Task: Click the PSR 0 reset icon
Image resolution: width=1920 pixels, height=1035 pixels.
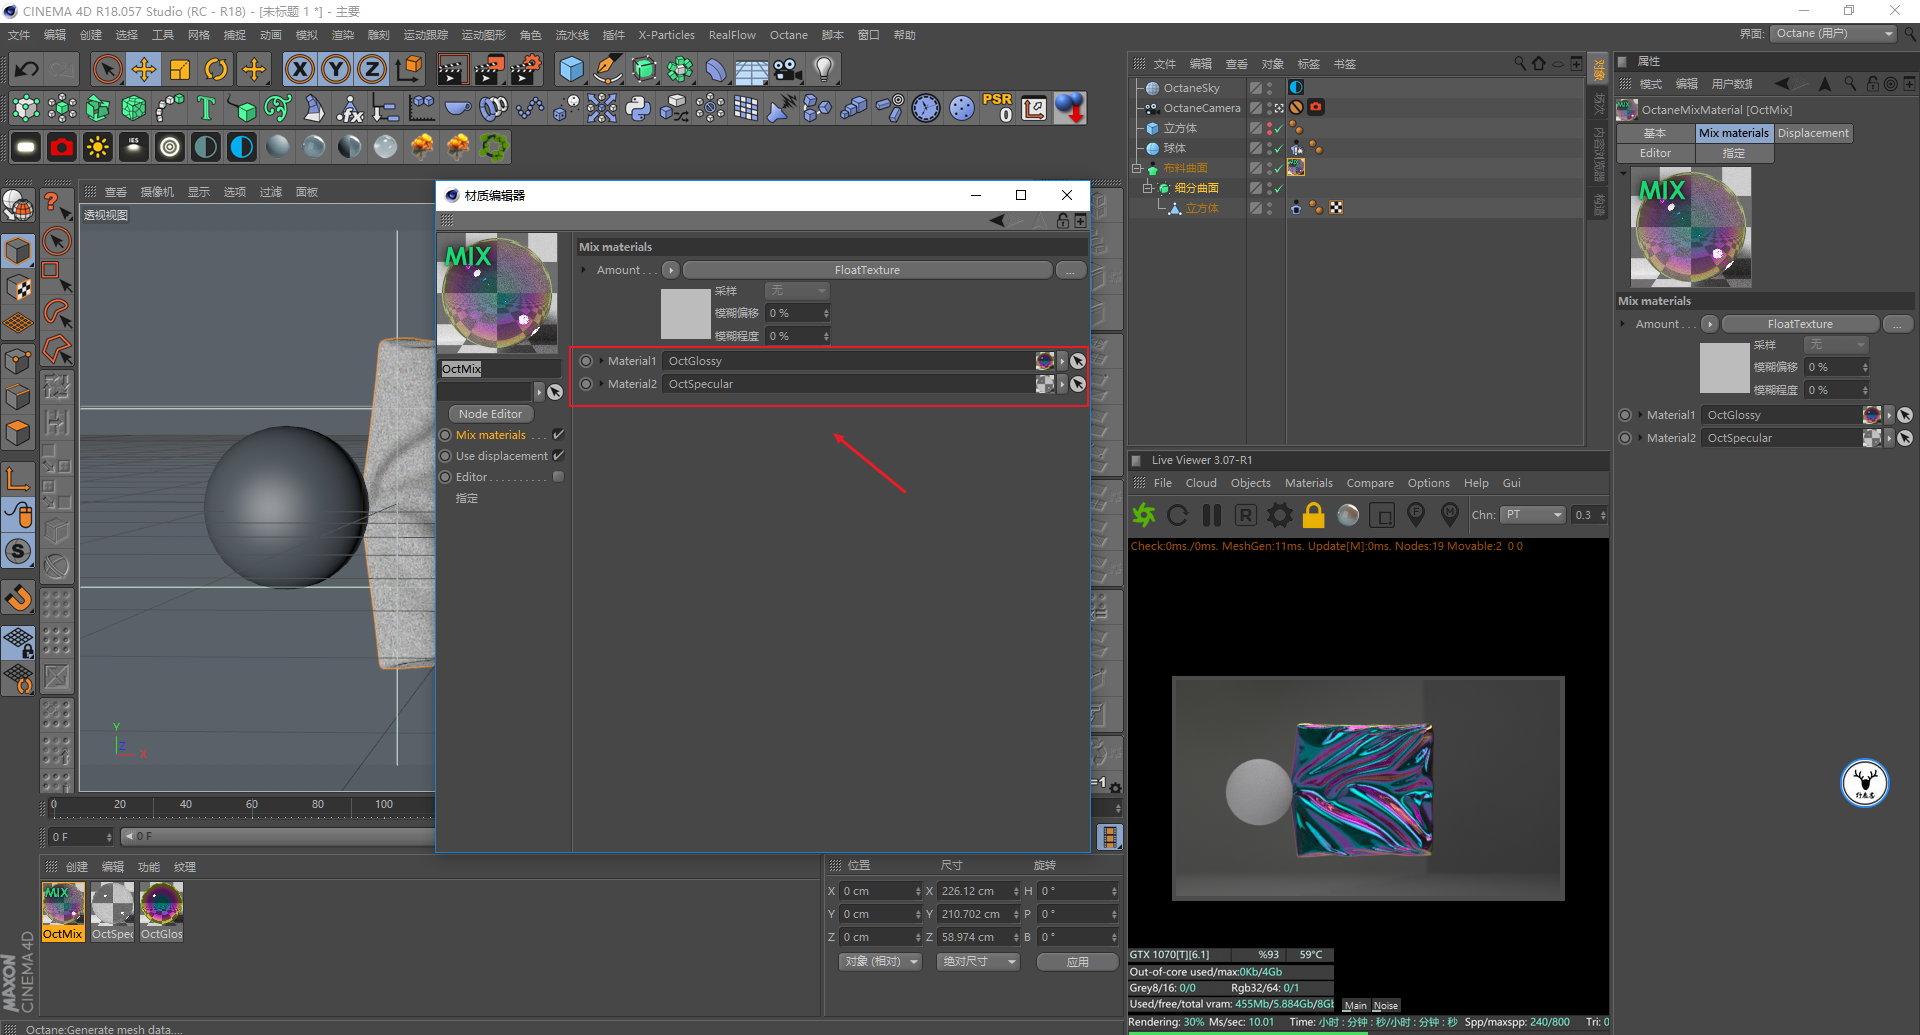Action: point(998,108)
